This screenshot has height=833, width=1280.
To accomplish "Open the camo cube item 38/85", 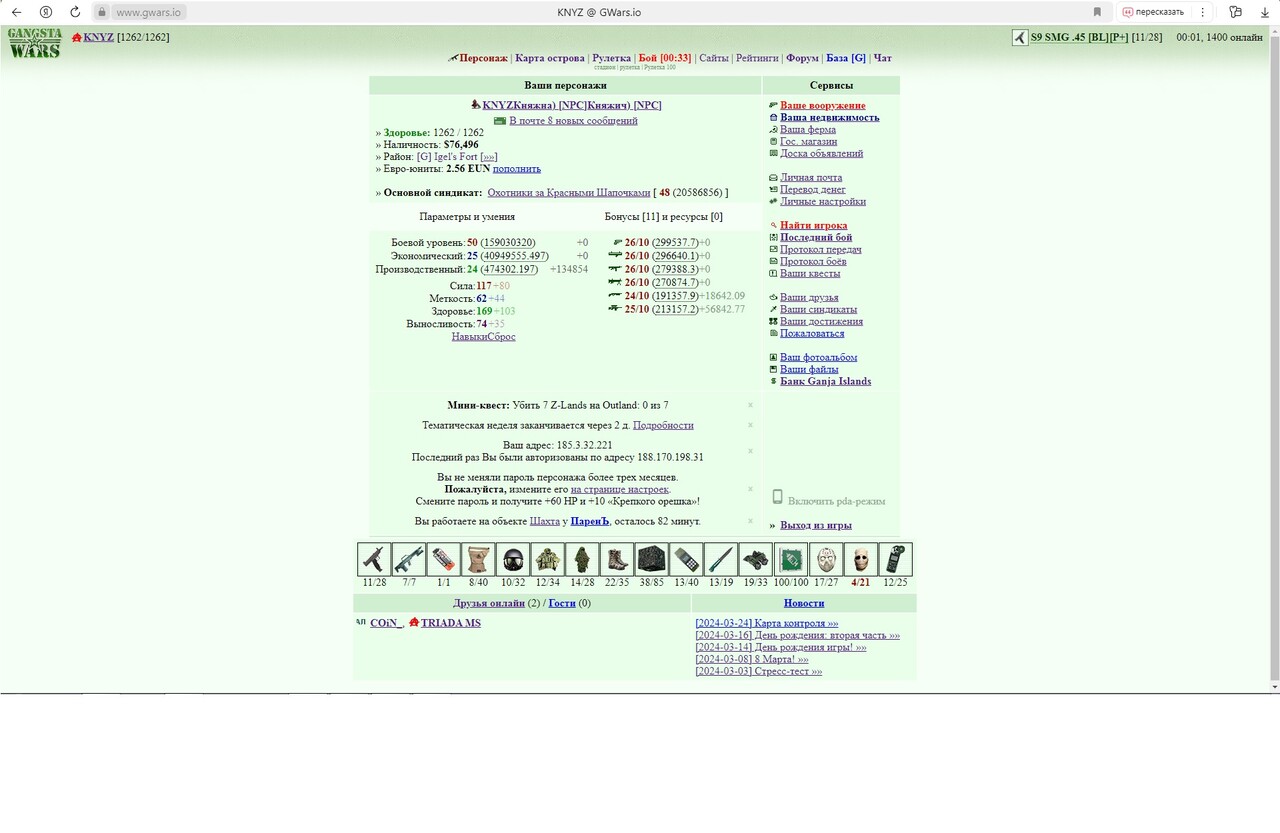I will (652, 559).
